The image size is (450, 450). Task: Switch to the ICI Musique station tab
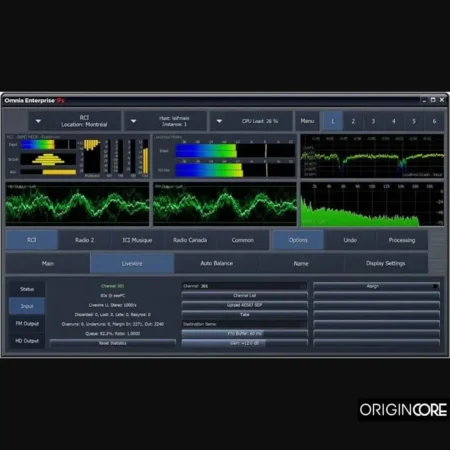(137, 240)
